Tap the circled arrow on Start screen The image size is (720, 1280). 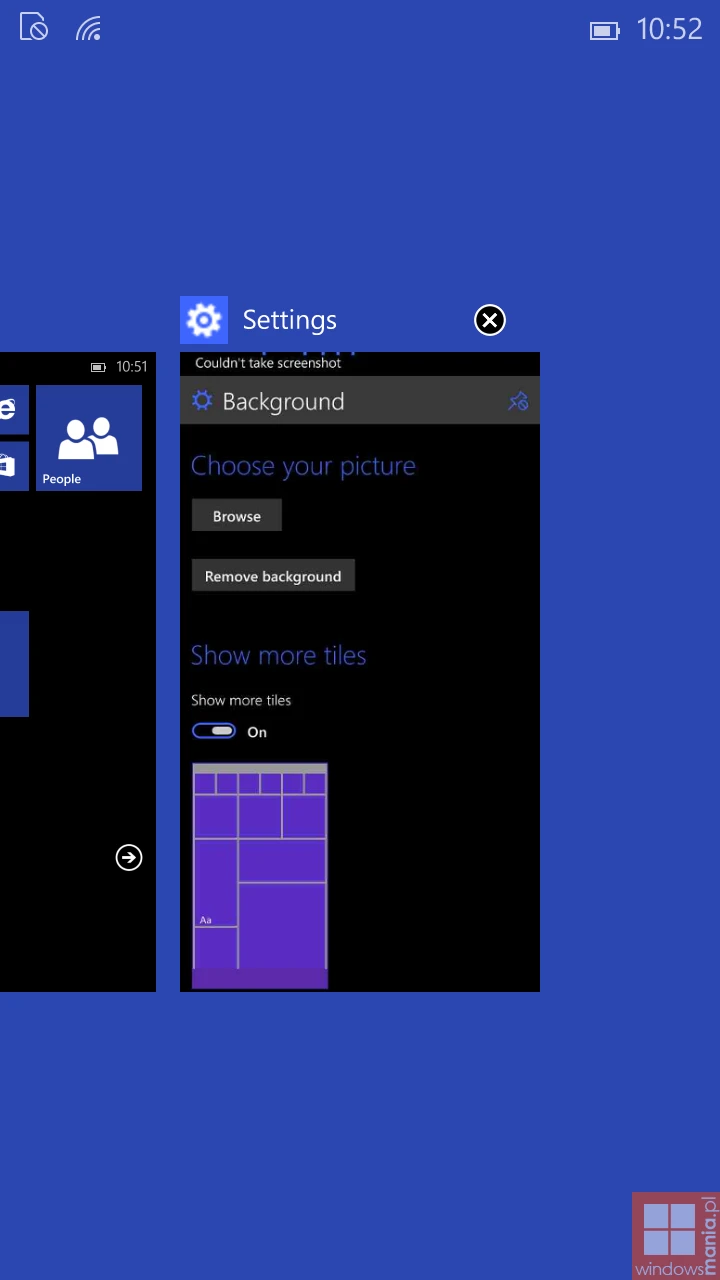coord(129,857)
